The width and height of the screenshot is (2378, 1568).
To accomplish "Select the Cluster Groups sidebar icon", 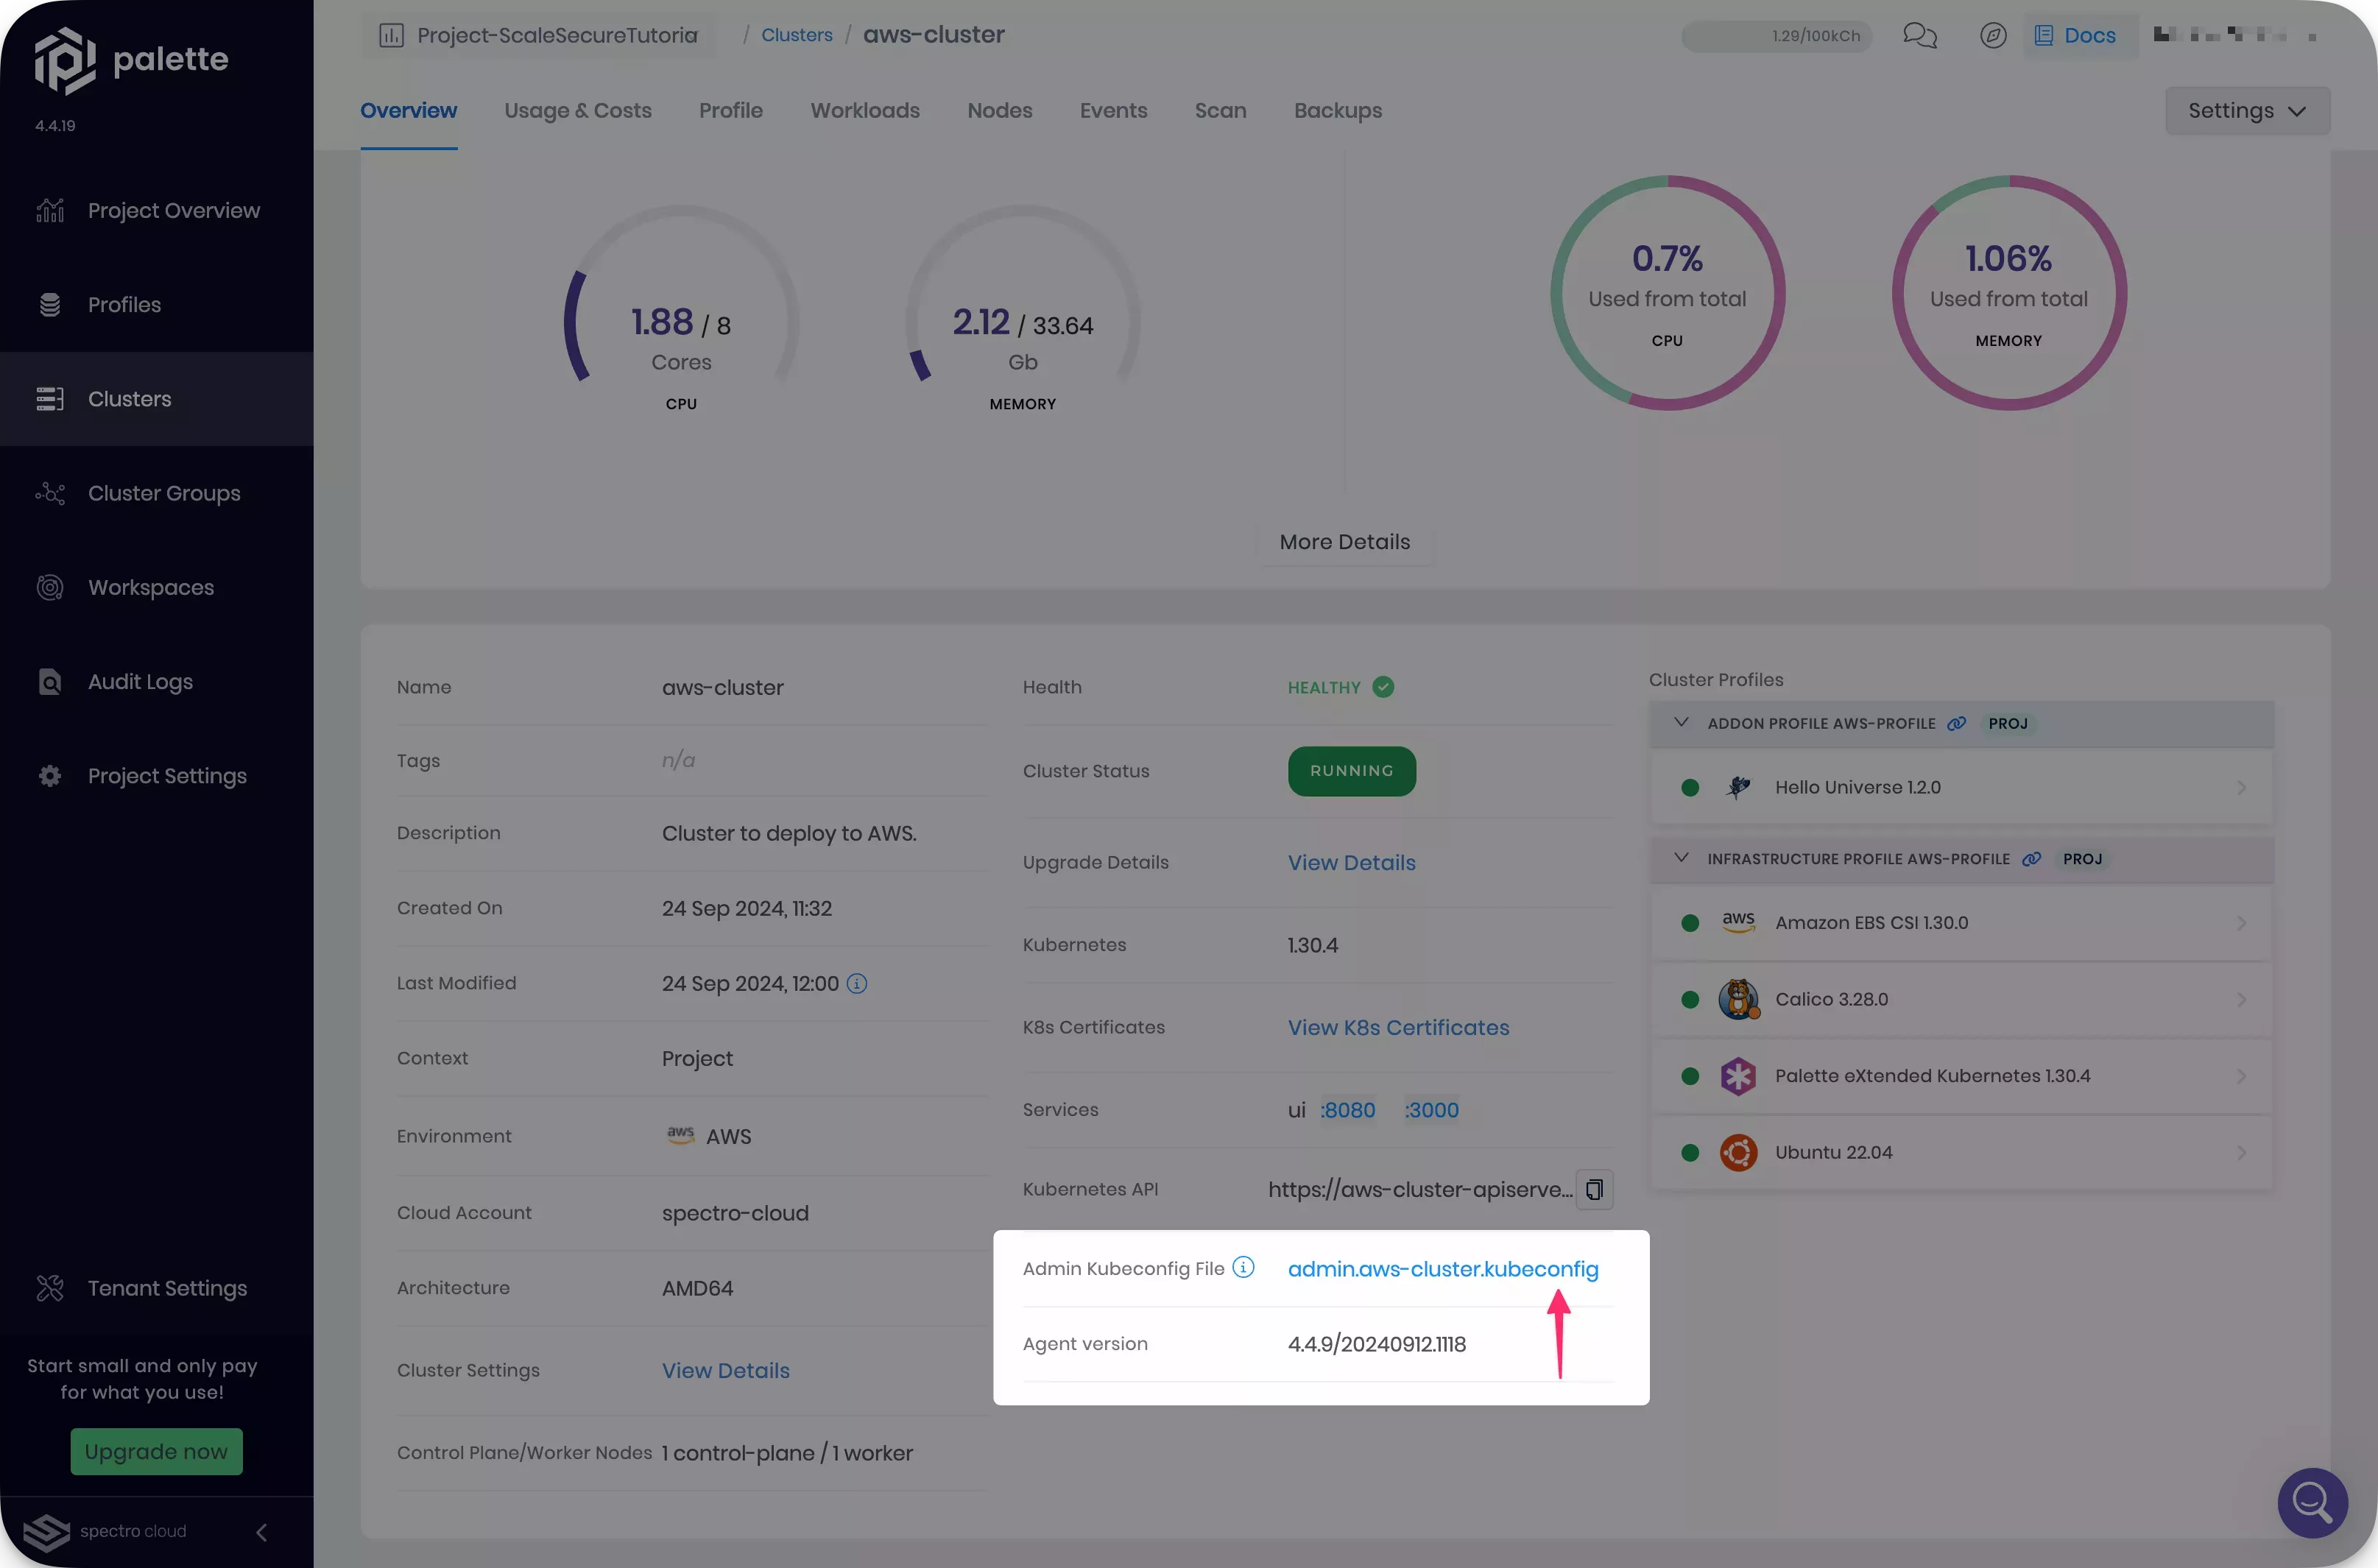I will [x=50, y=492].
